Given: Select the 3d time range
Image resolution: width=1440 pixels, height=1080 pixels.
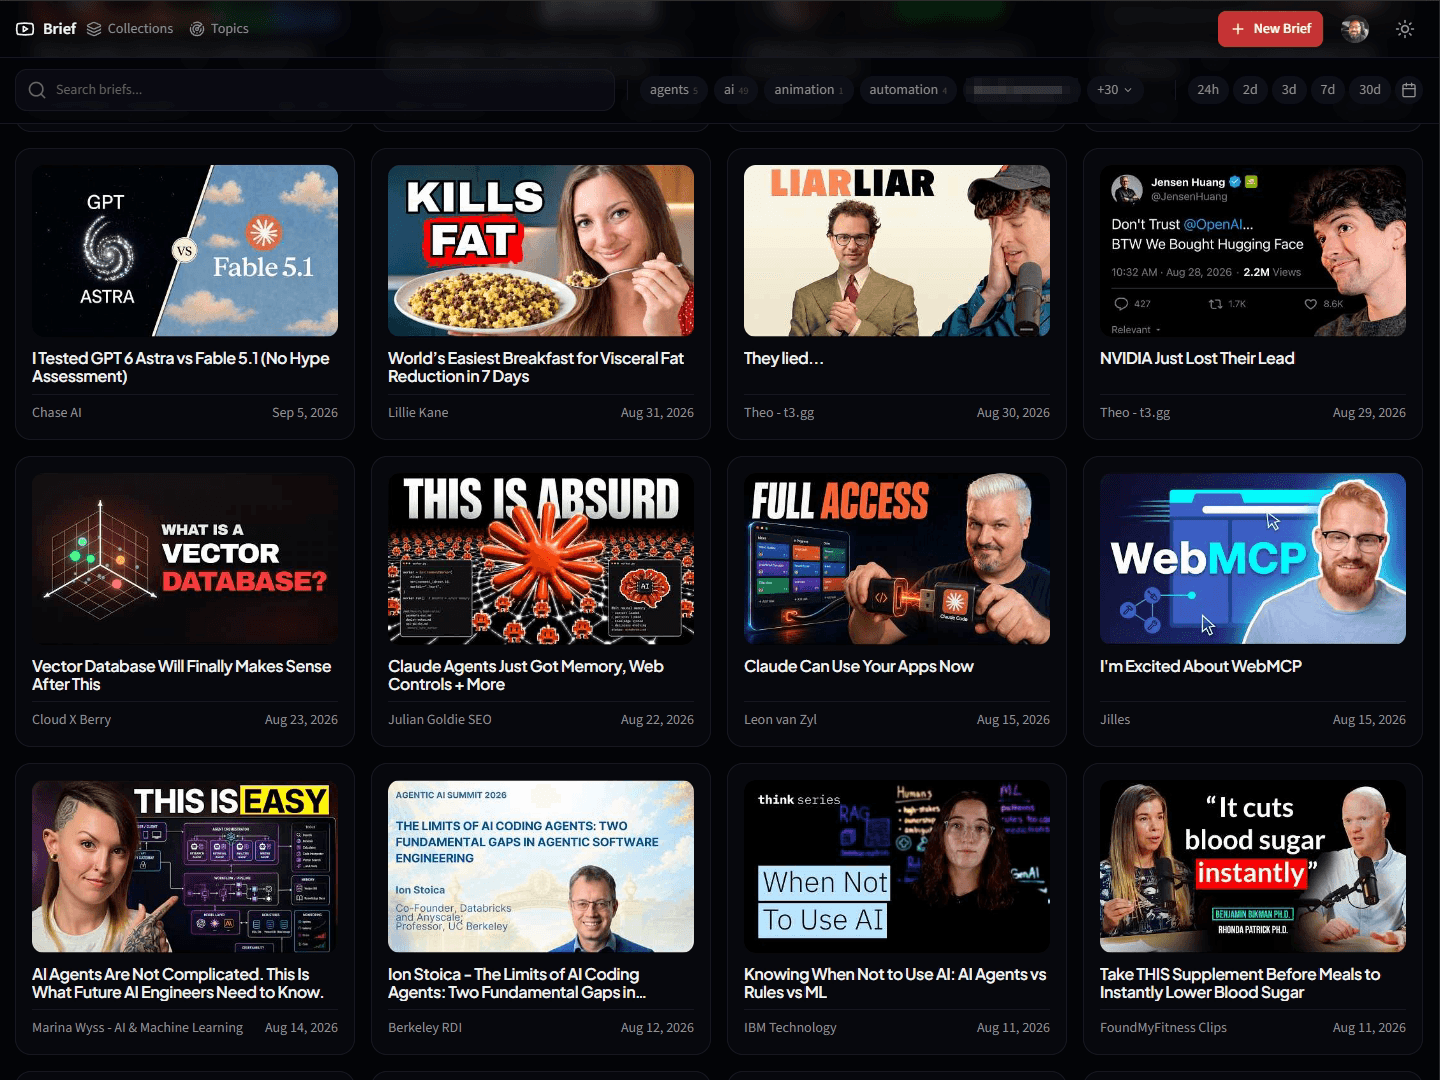Looking at the screenshot, I should click(x=1289, y=90).
